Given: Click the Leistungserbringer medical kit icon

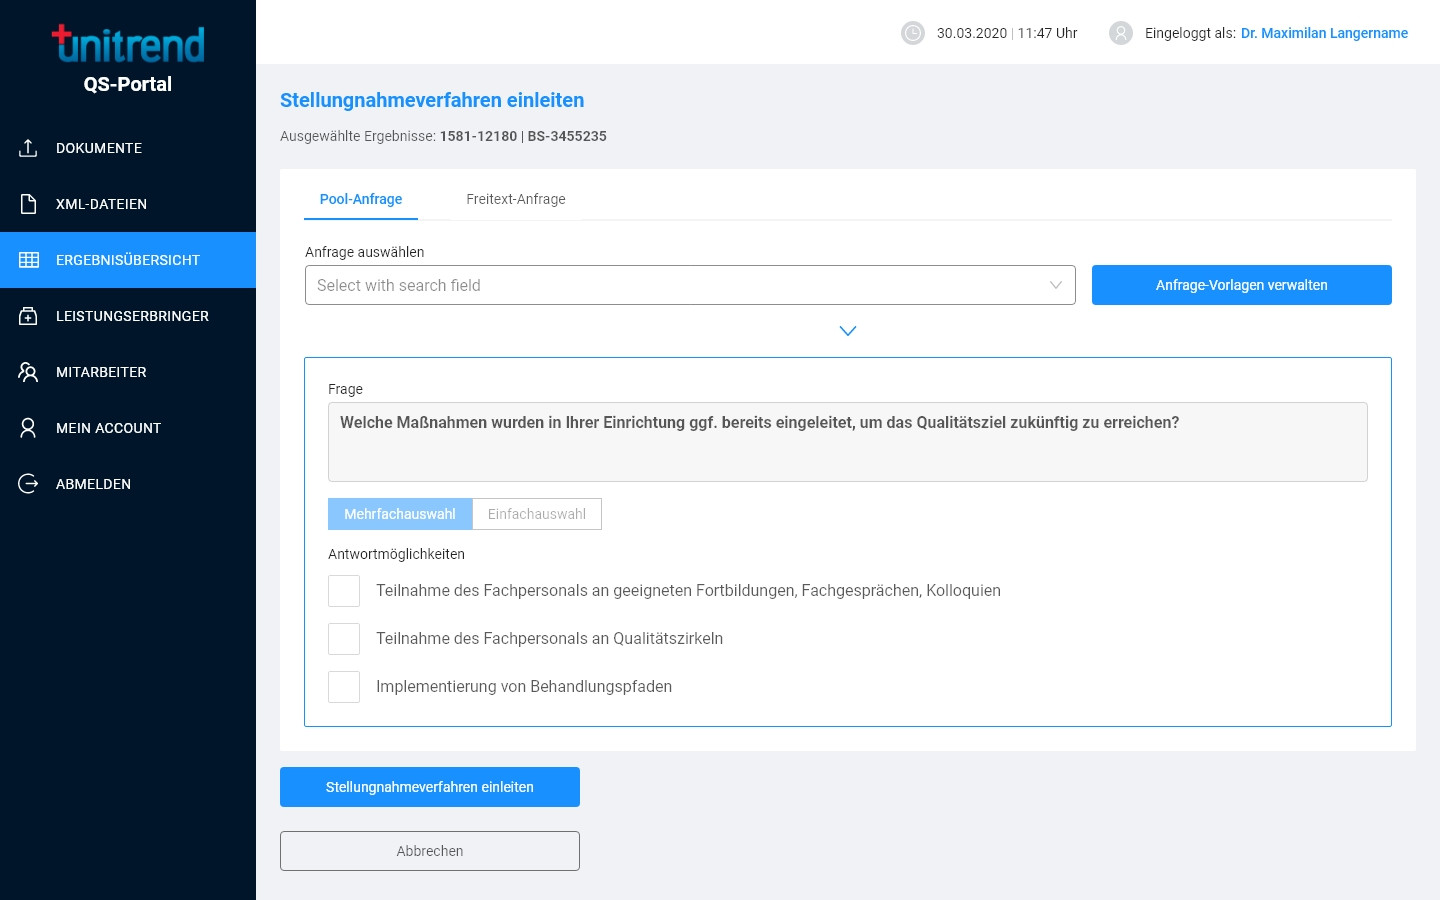Looking at the screenshot, I should pos(28,316).
